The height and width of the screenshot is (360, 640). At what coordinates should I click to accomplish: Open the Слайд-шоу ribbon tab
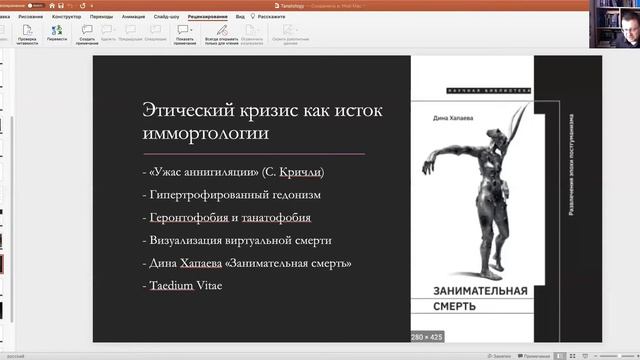(167, 17)
